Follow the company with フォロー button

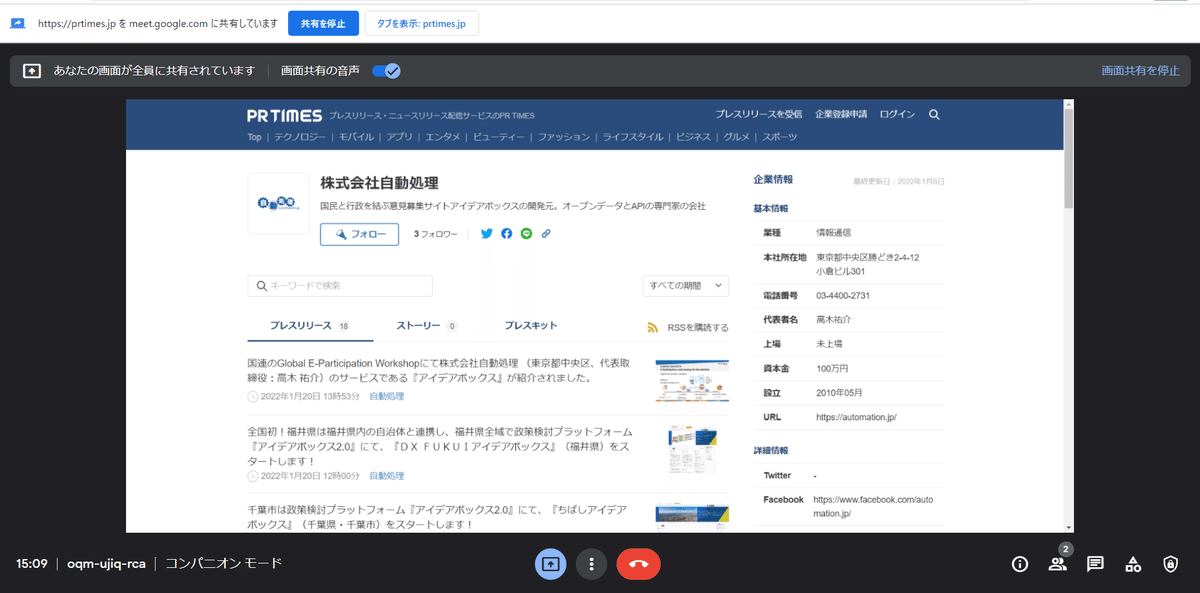tap(359, 234)
